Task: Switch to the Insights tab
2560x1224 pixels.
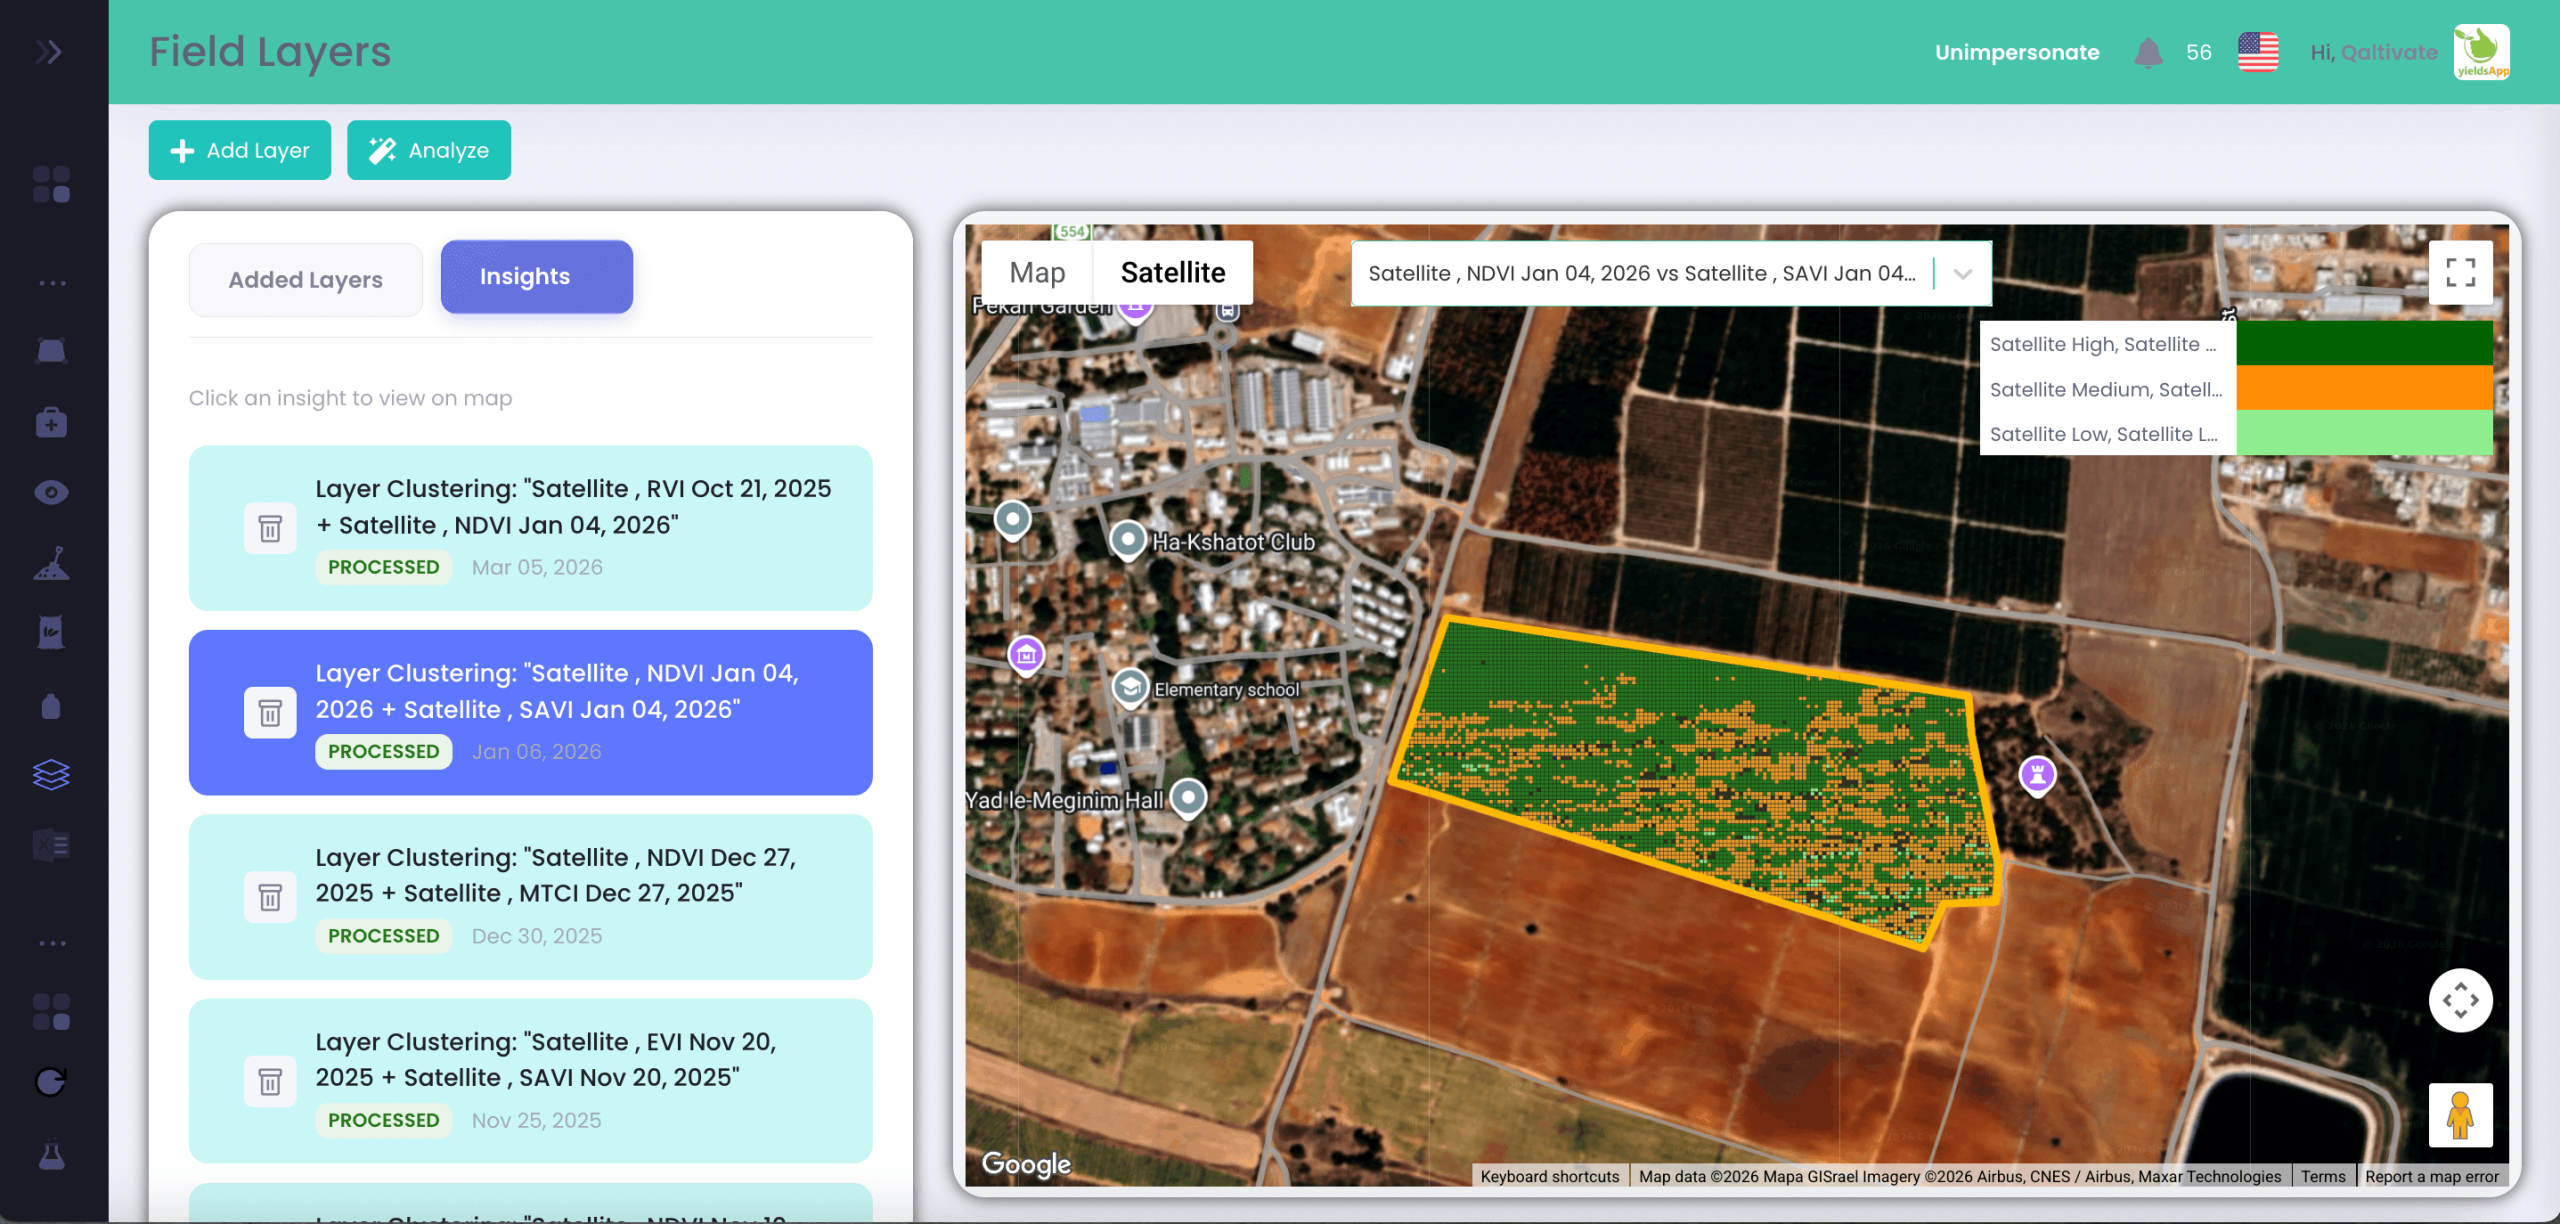Action: click(537, 277)
